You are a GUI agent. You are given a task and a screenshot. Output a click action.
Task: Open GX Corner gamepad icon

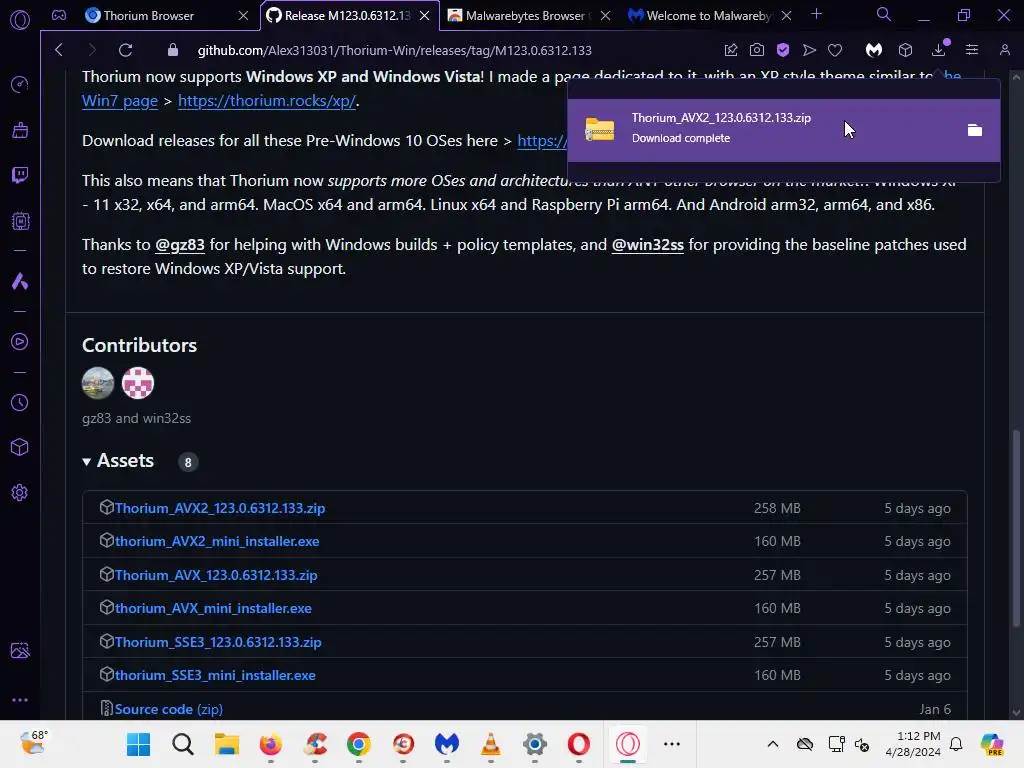click(59, 15)
